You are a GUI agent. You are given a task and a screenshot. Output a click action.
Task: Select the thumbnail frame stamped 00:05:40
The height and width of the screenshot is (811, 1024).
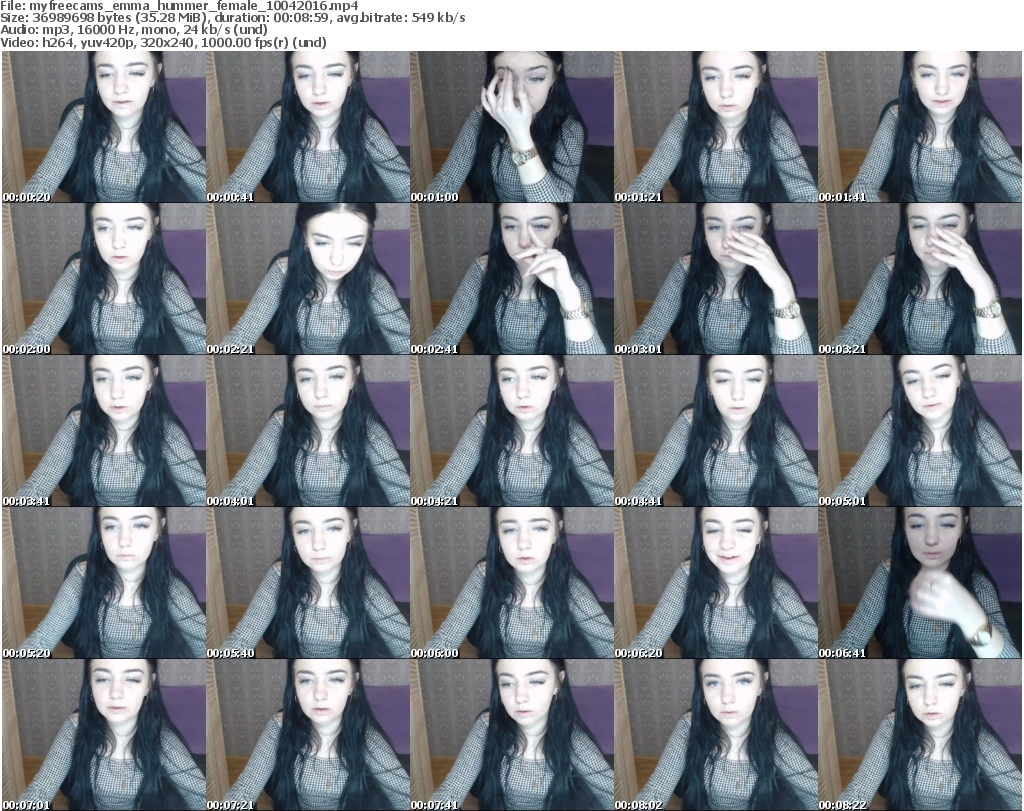tap(308, 583)
